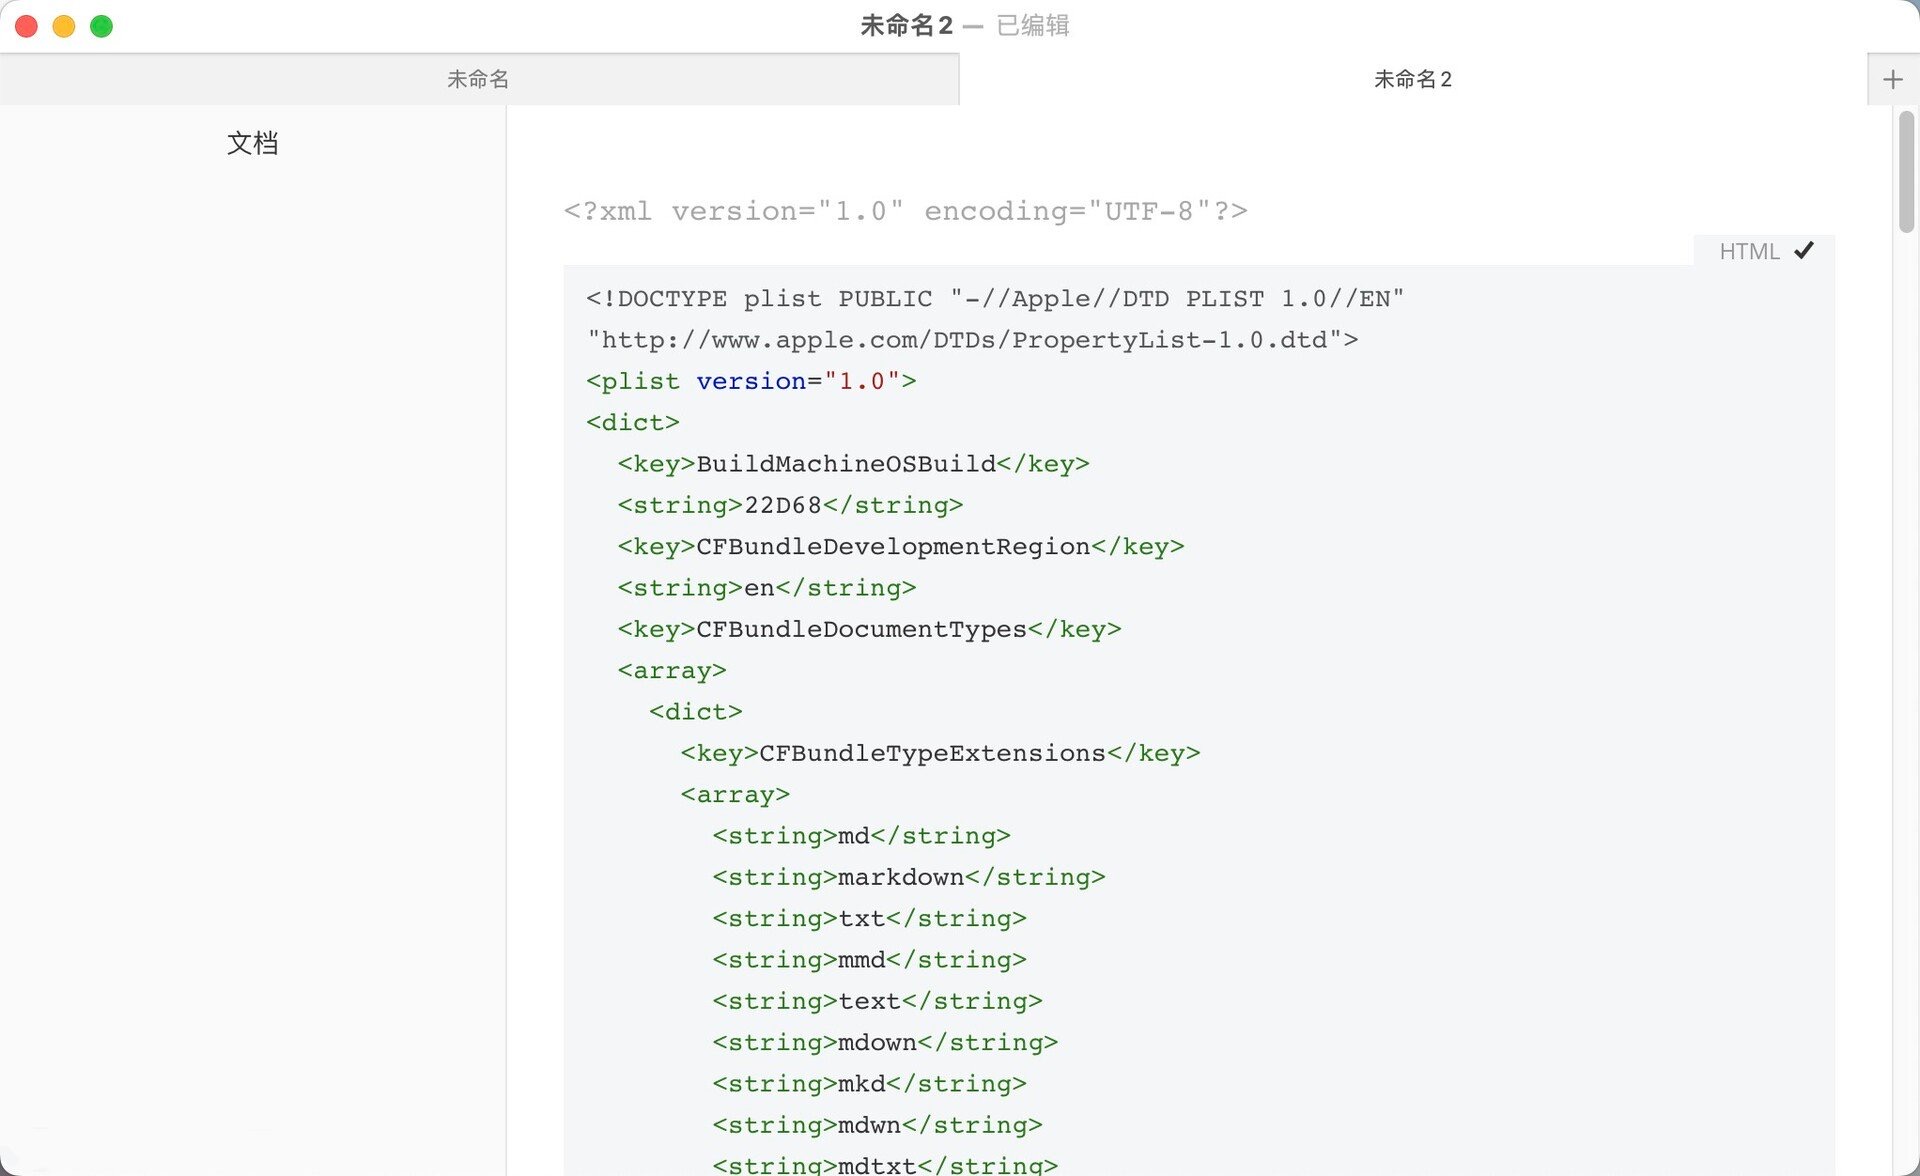Image resolution: width=1920 pixels, height=1176 pixels.
Task: Click the DOCTYPE plist line
Action: tap(995, 299)
